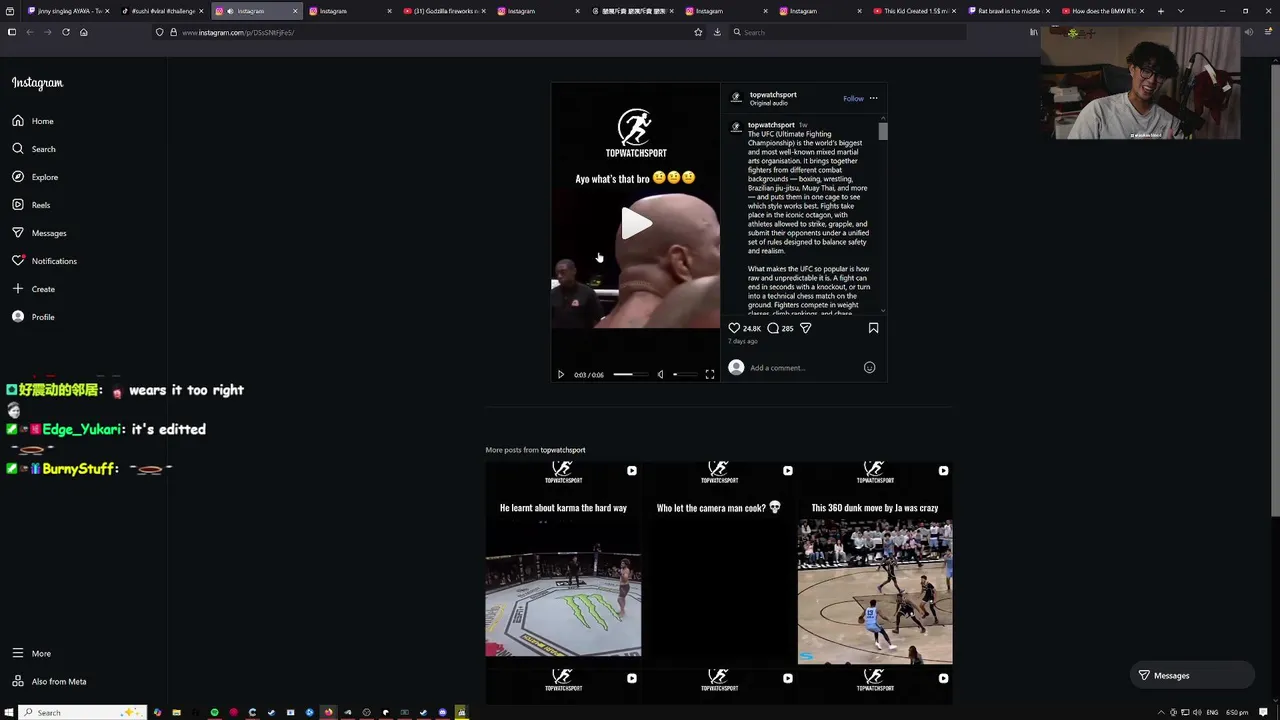Image resolution: width=1280 pixels, height=720 pixels.
Task: Click the Windows taskbar search box
Action: [x=84, y=712]
